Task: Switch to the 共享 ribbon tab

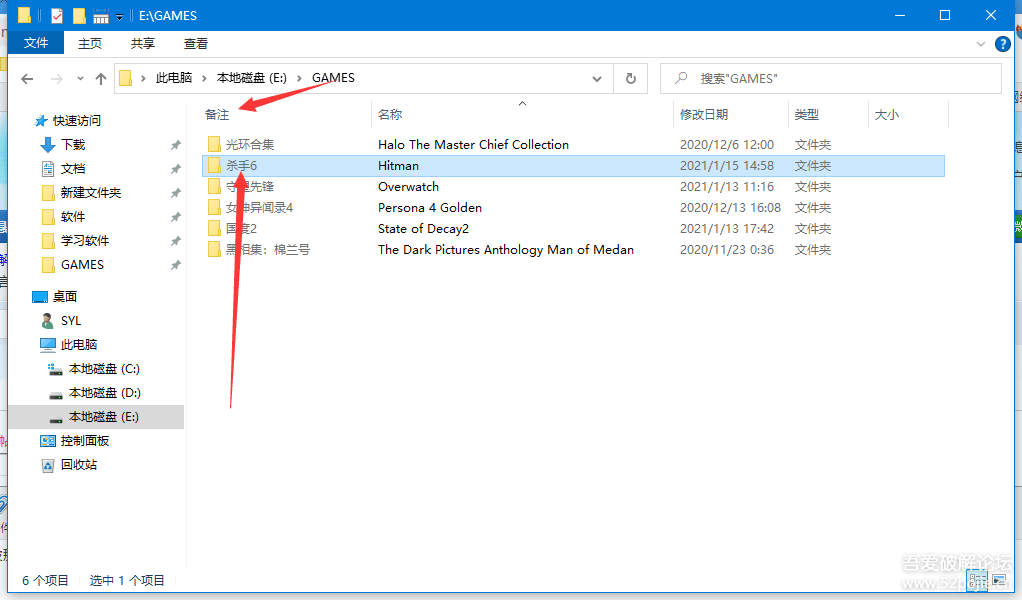Action: (x=143, y=44)
